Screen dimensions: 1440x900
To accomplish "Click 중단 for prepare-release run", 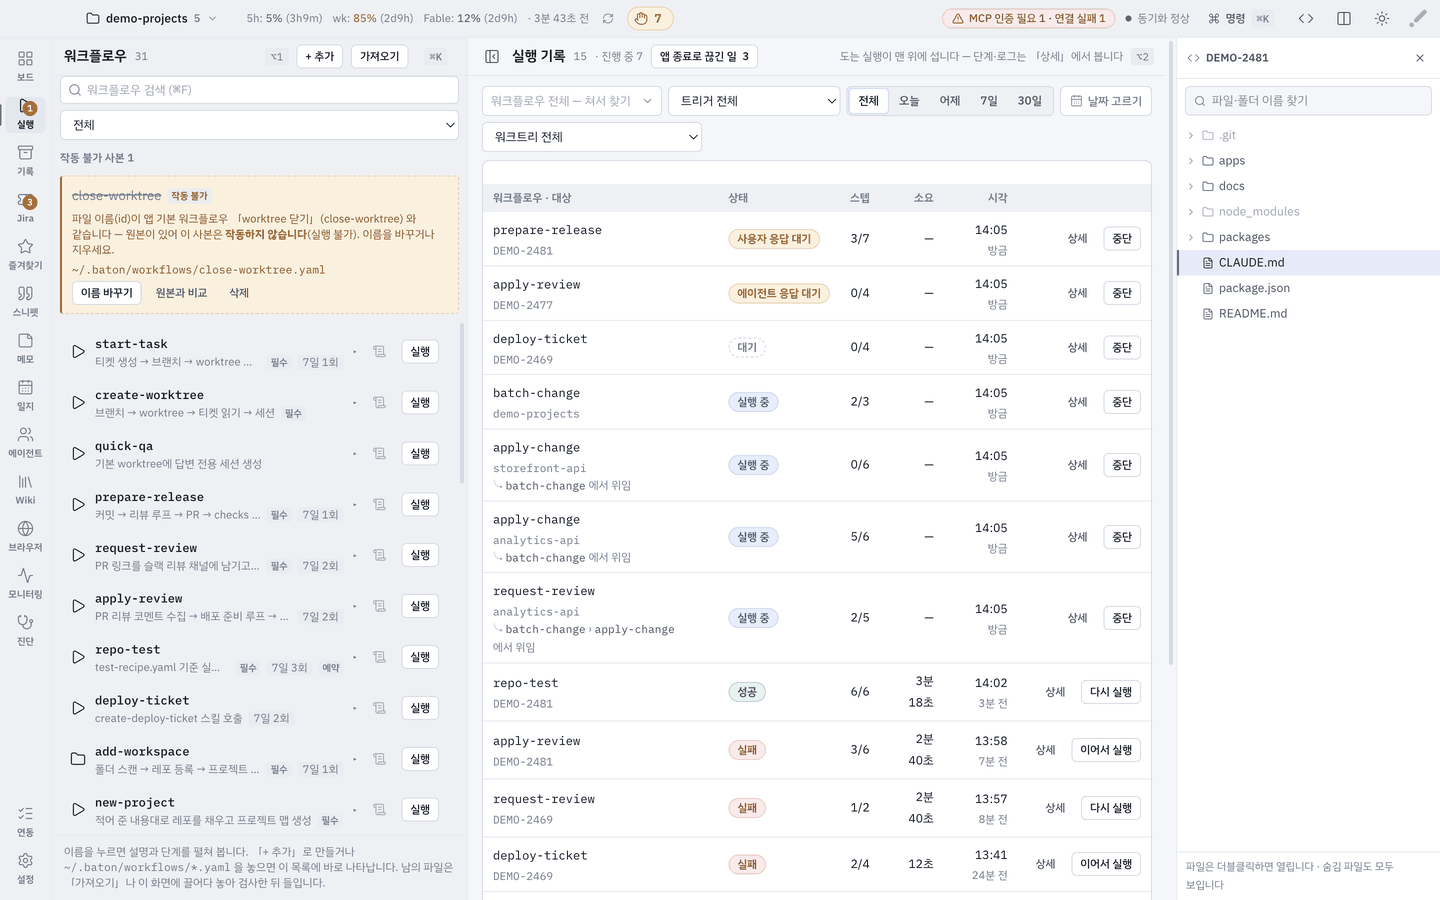I will 1122,239.
